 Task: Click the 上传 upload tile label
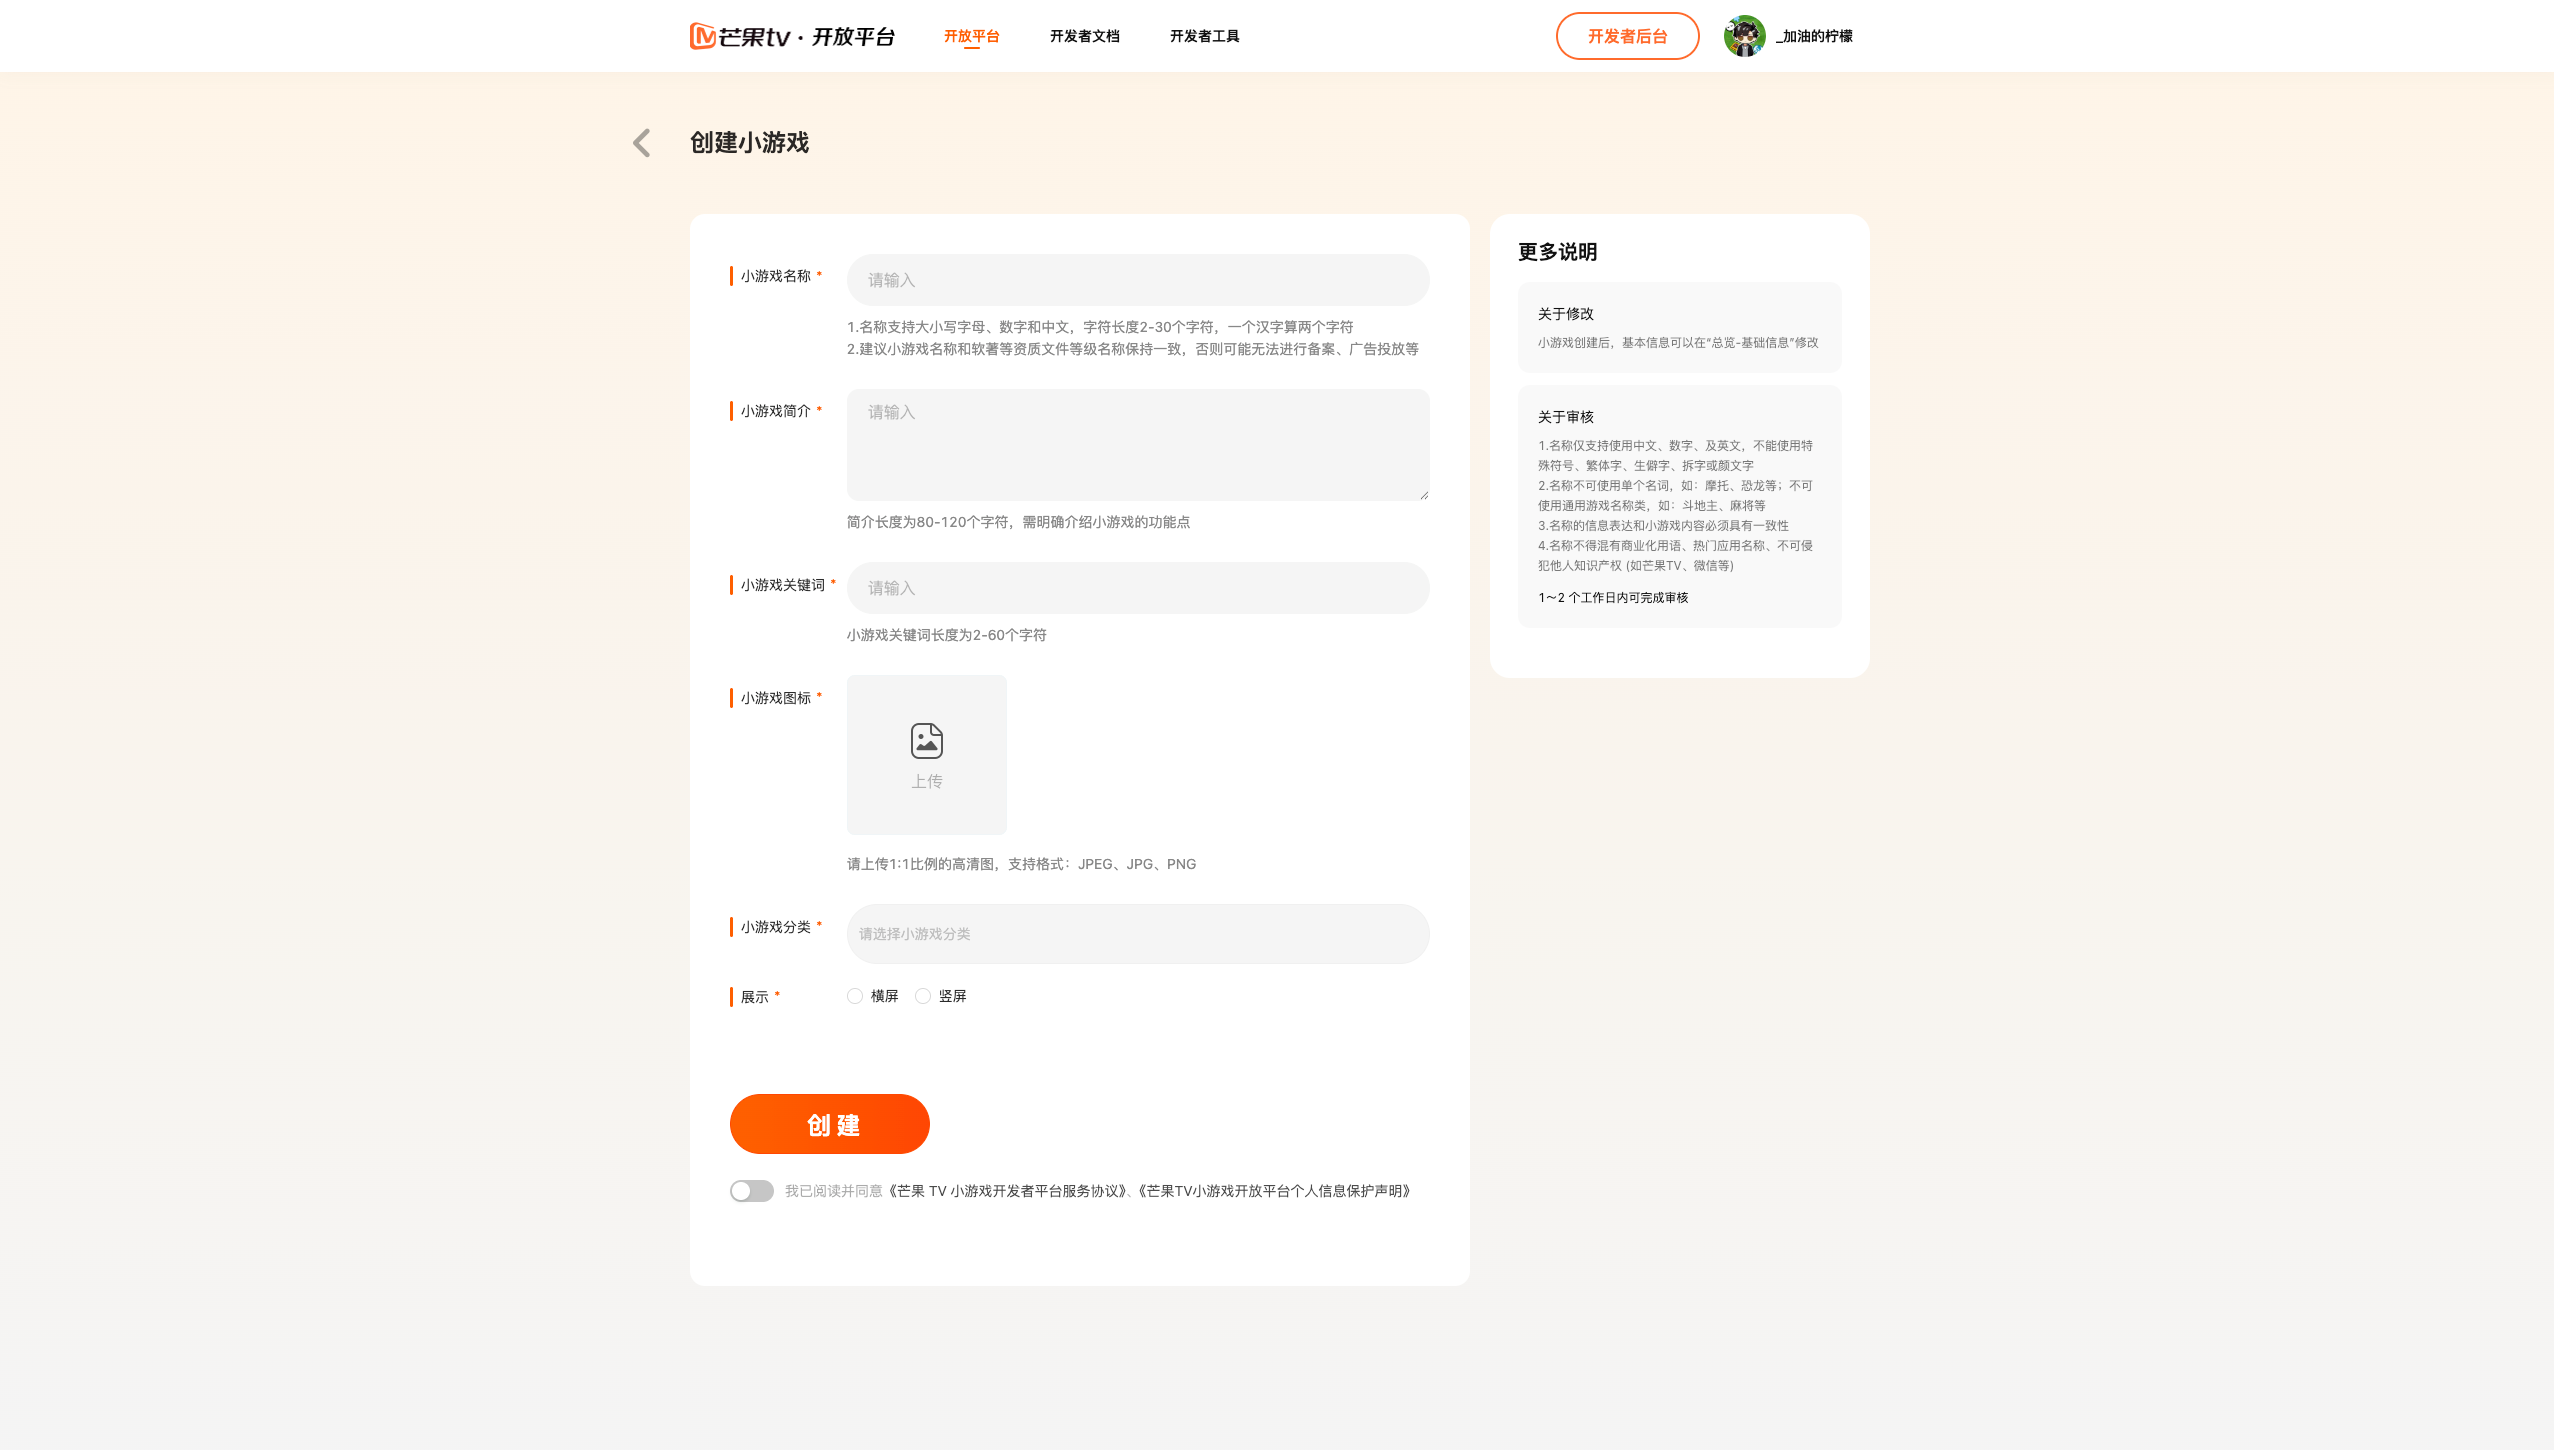tap(926, 781)
